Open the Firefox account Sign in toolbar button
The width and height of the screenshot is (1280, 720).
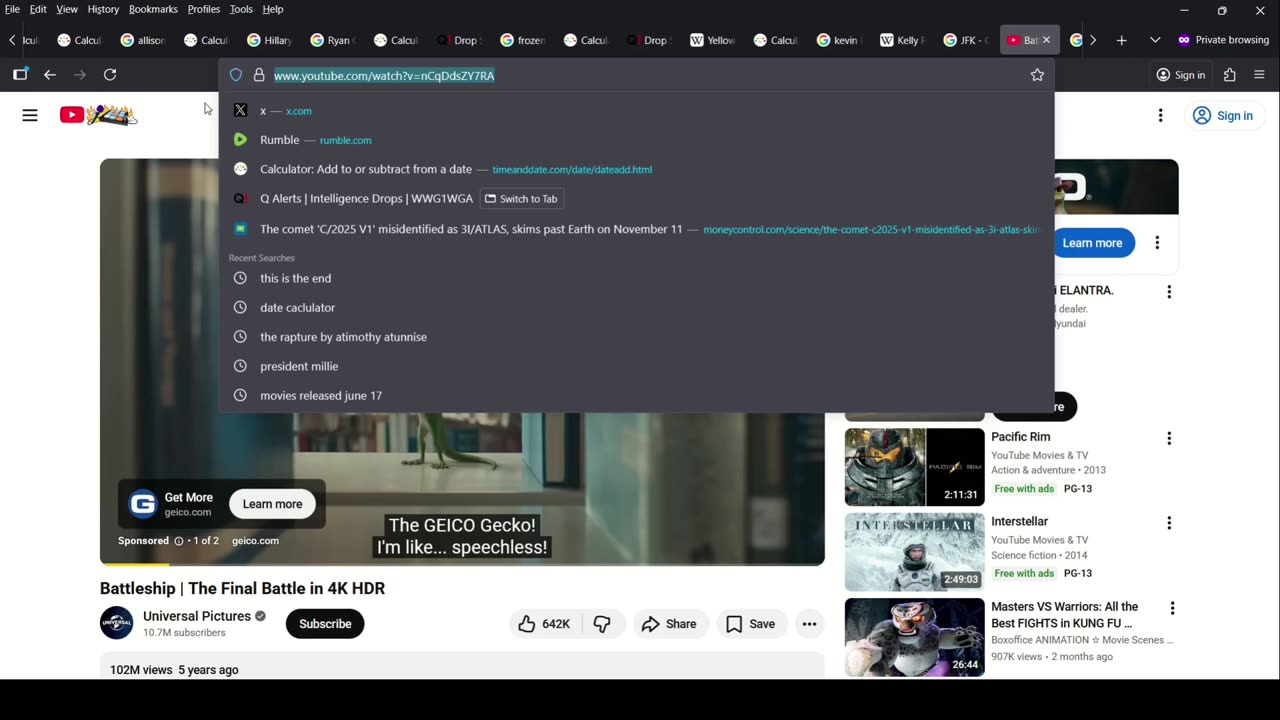click(1180, 75)
